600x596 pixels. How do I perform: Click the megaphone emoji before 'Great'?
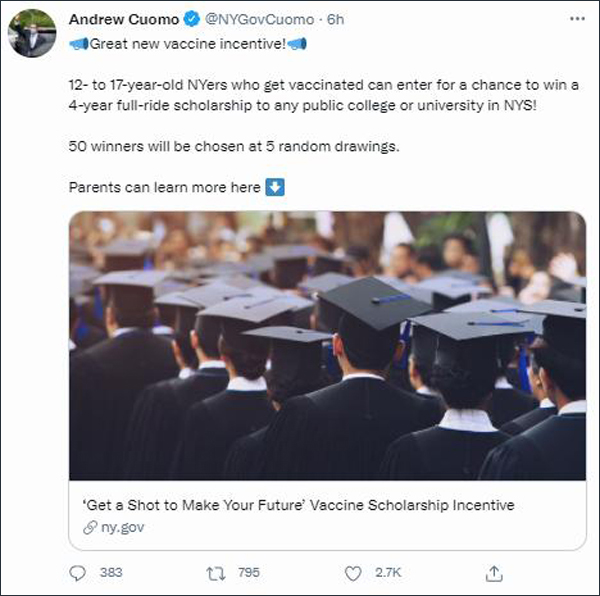tap(77, 43)
